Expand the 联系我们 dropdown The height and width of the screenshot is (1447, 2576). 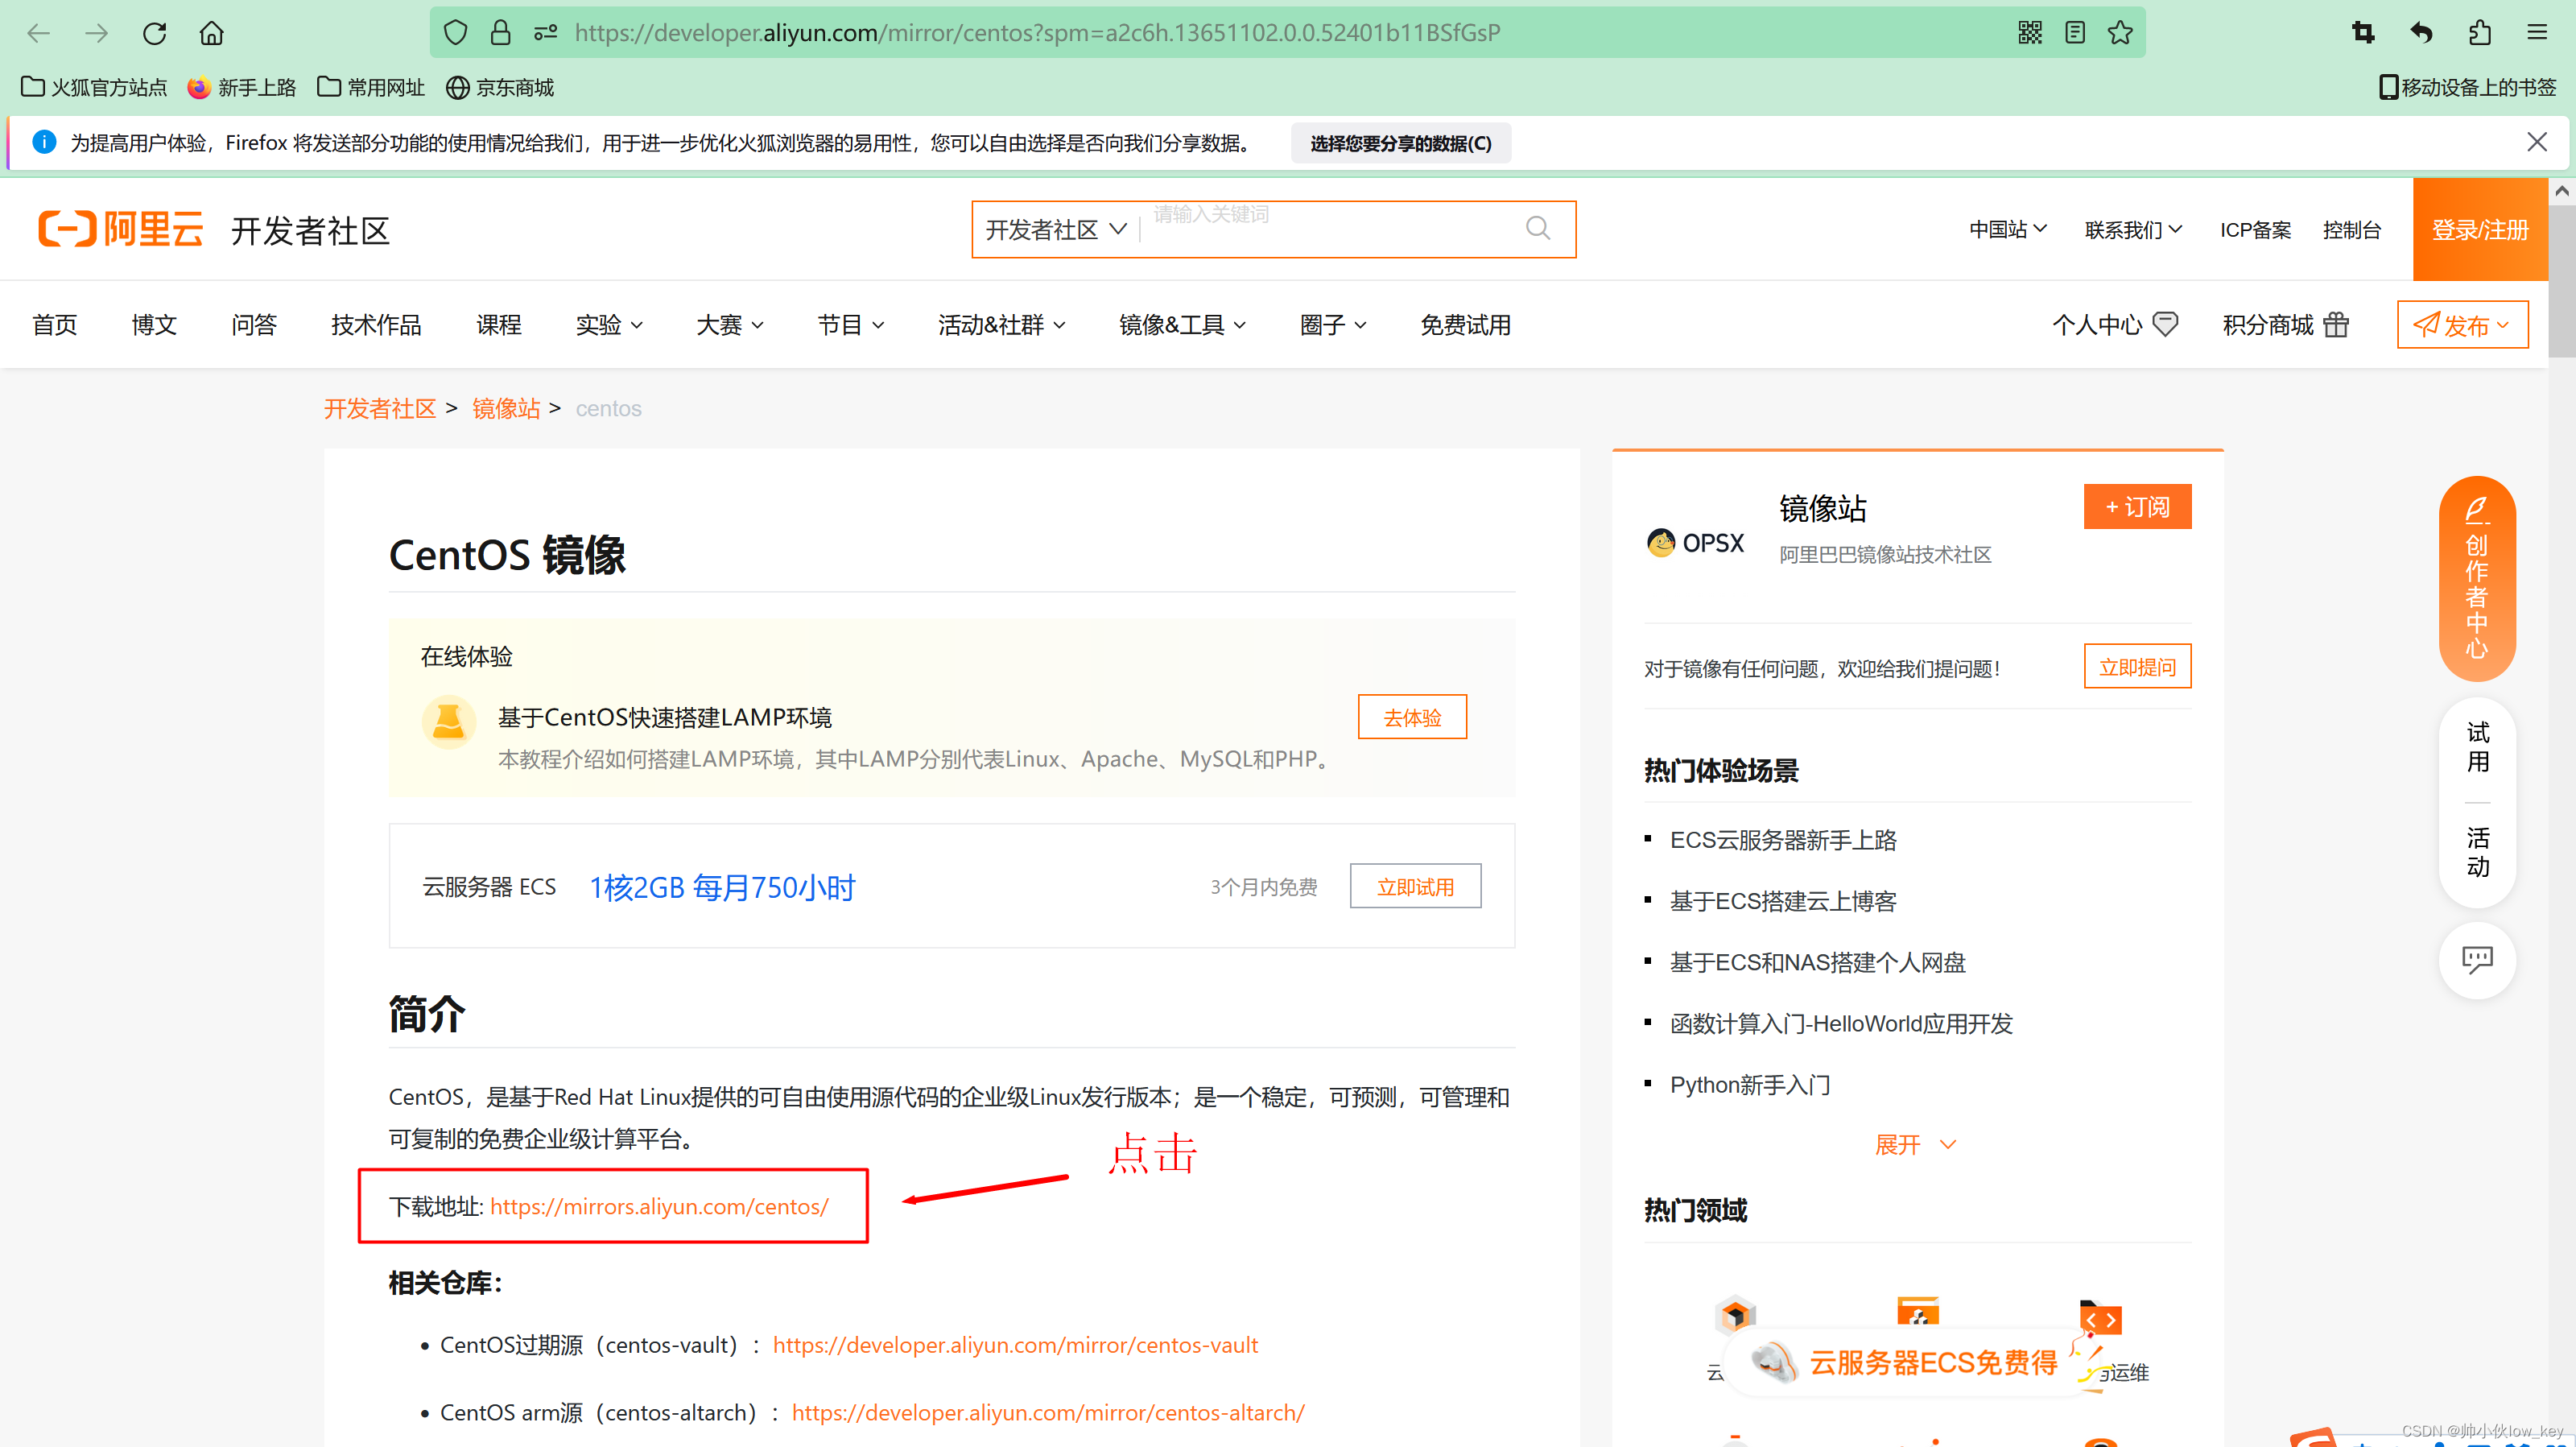[x=2133, y=229]
